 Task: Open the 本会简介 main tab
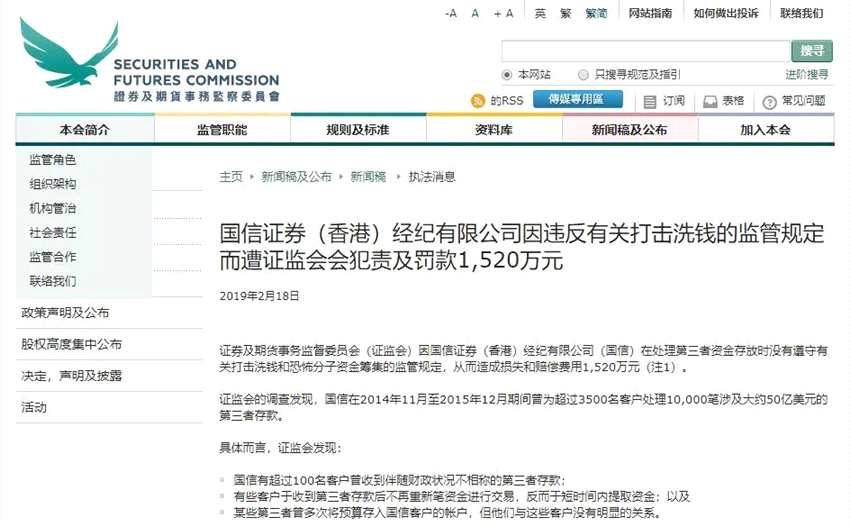click(85, 130)
